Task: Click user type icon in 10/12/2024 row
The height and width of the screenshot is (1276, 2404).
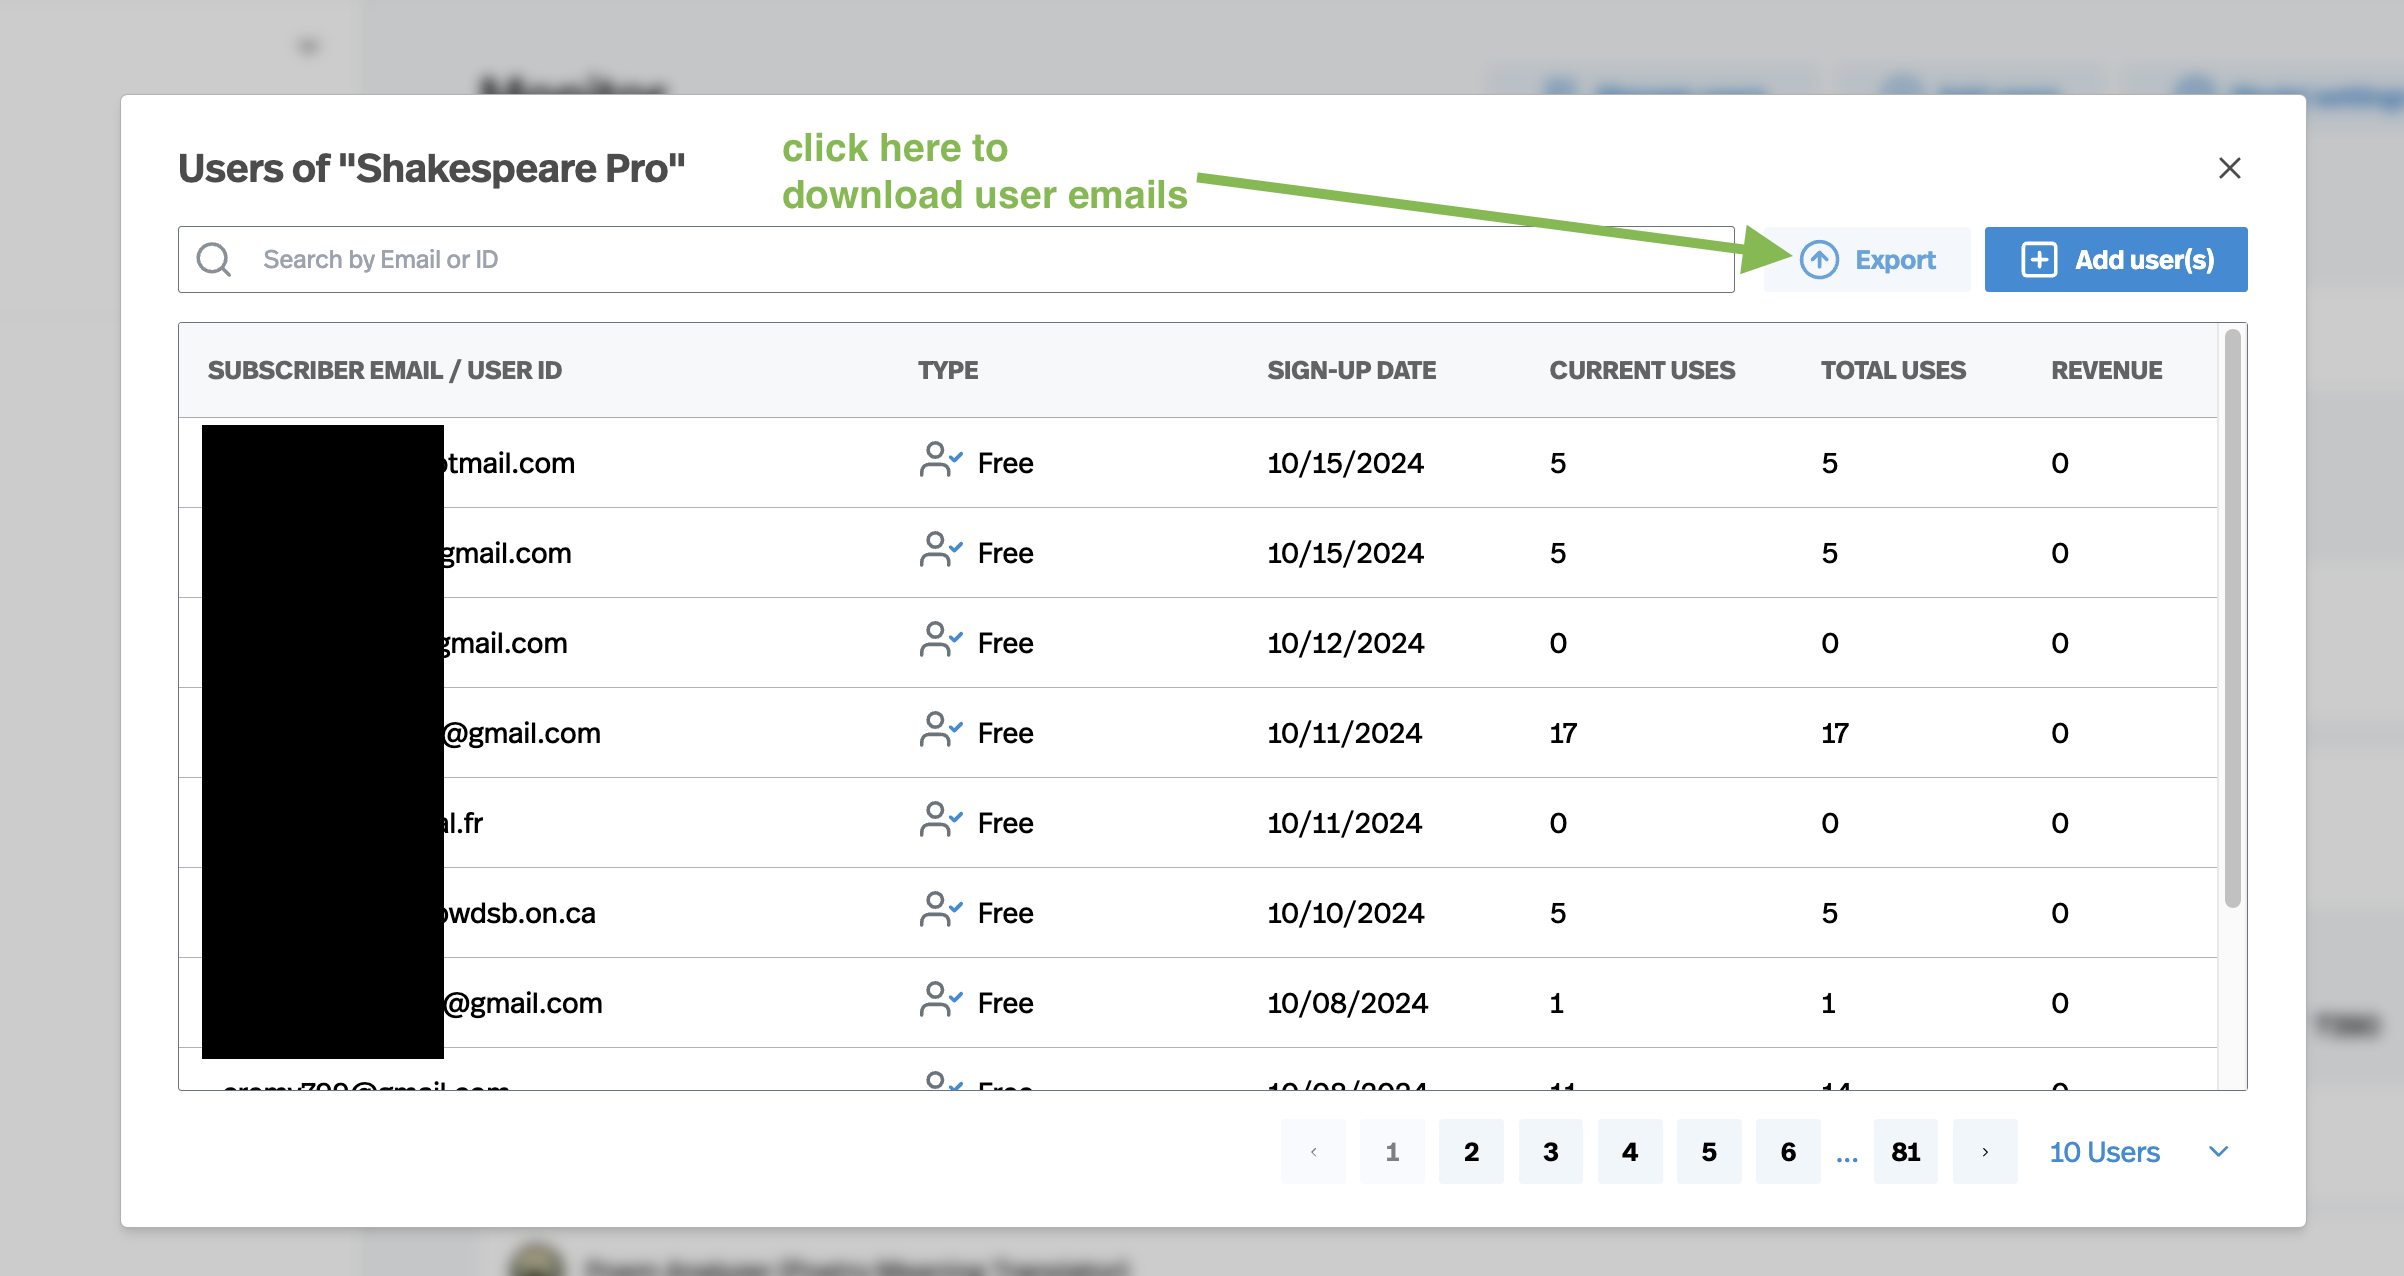Action: (940, 641)
